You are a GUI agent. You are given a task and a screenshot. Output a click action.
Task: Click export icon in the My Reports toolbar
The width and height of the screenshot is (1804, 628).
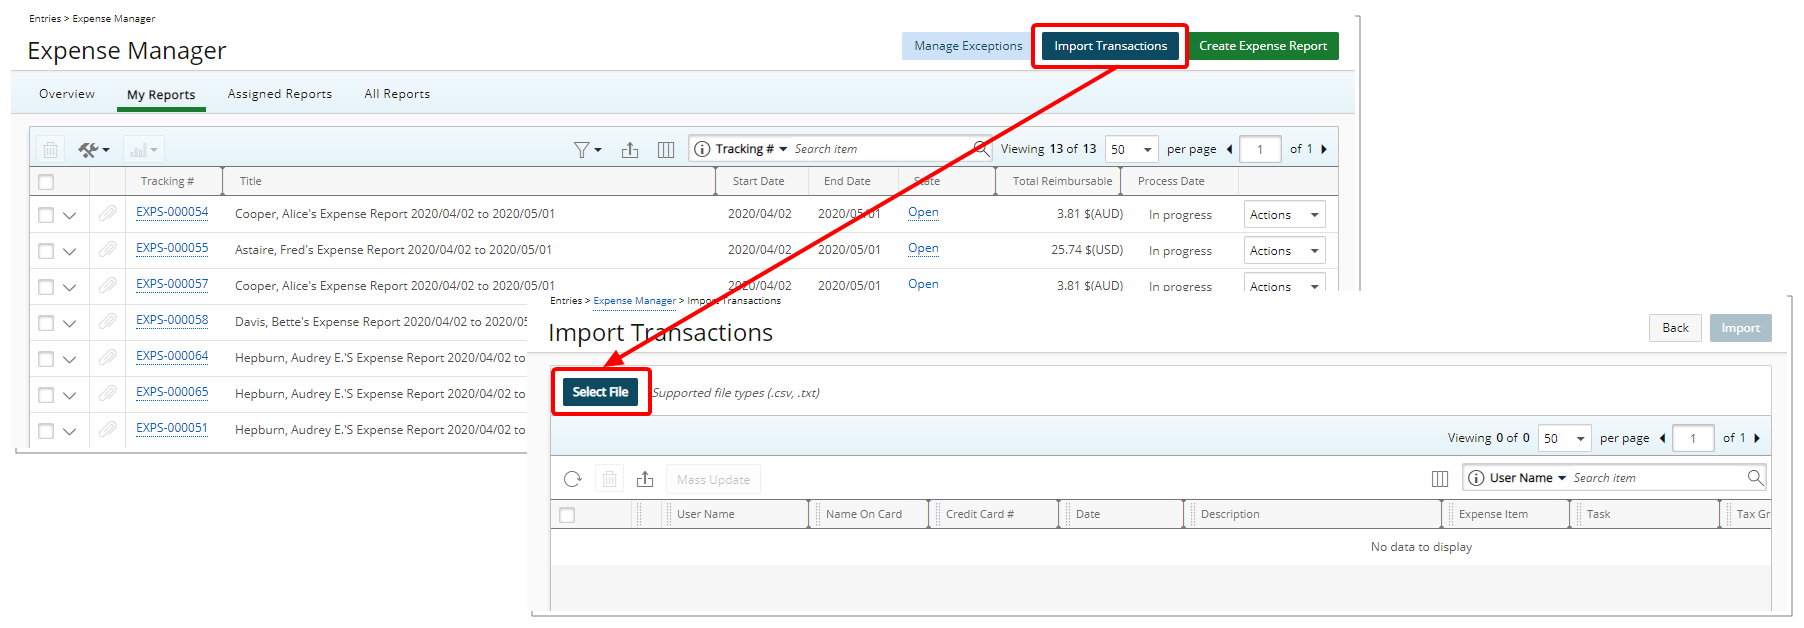point(630,150)
